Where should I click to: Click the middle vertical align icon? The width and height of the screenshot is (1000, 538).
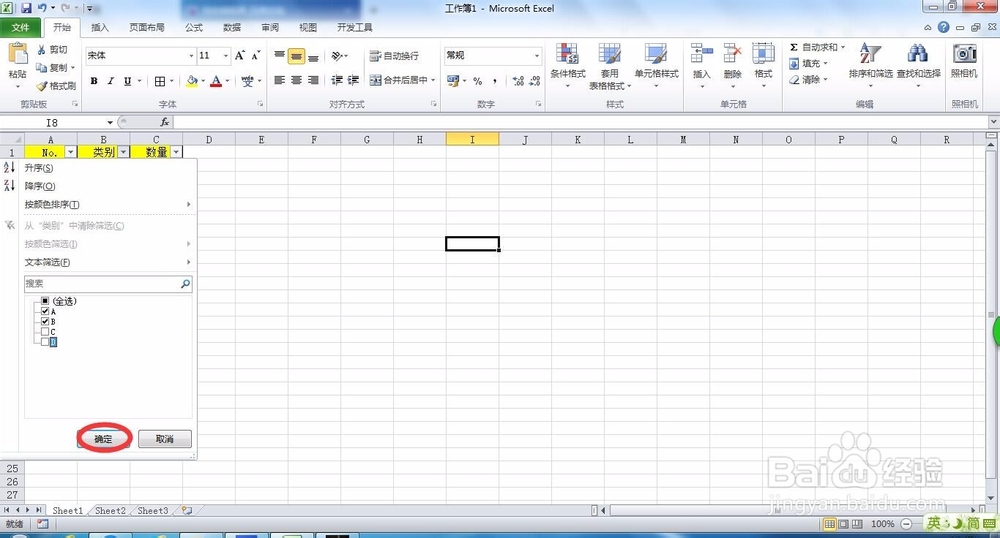click(x=296, y=57)
